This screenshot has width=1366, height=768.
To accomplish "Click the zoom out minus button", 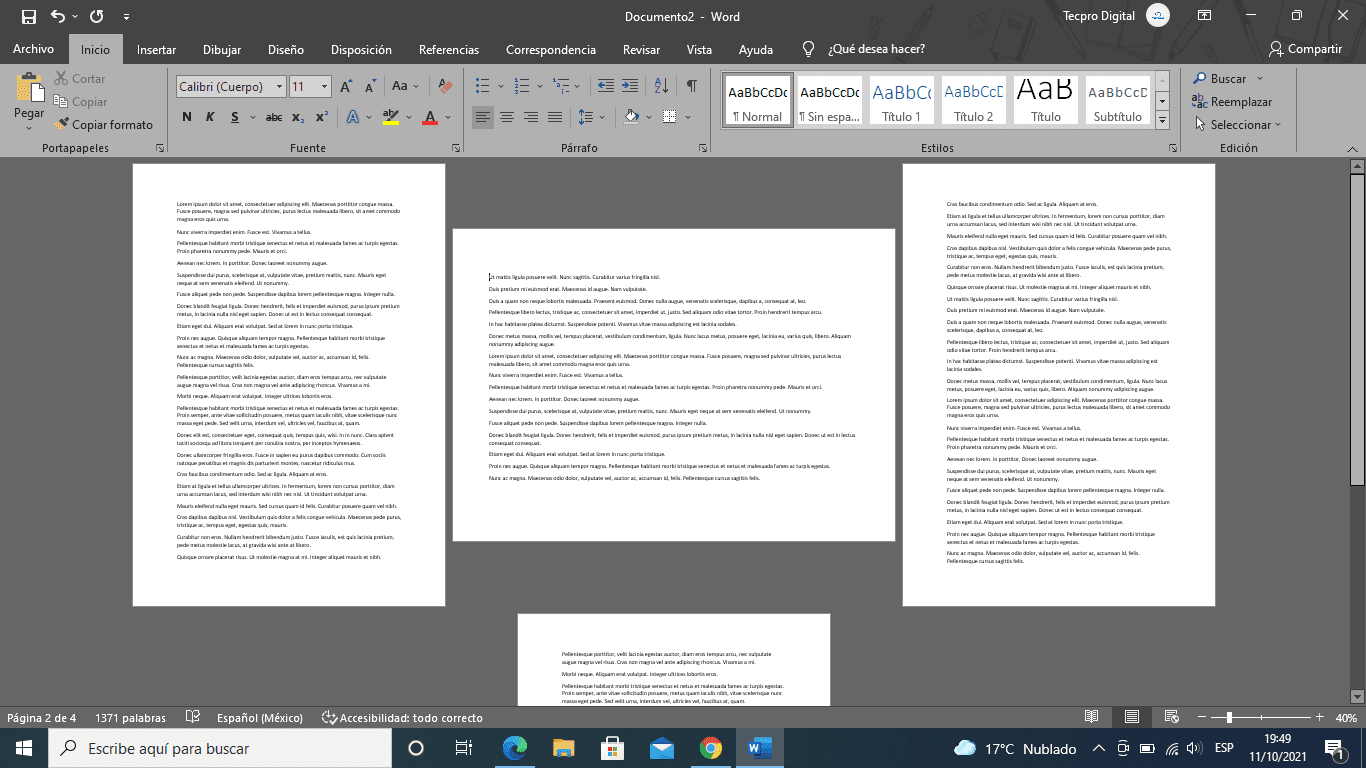I will 1202,717.
